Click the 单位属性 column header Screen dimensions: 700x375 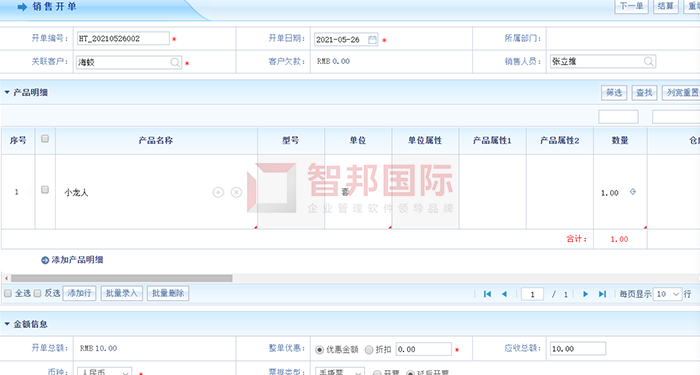pyautogui.click(x=425, y=141)
